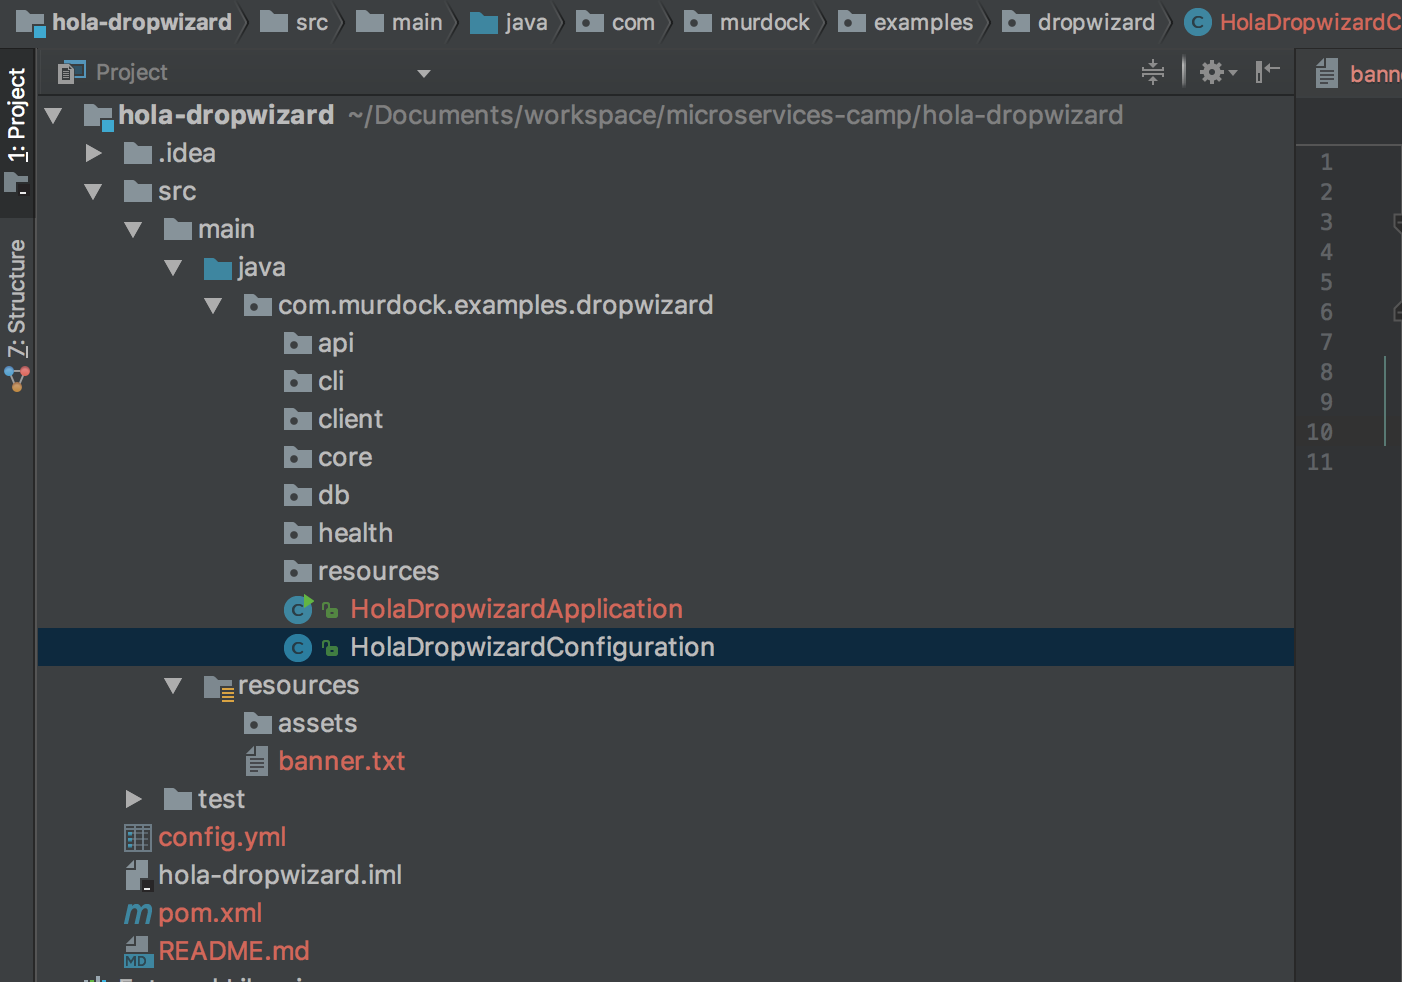This screenshot has width=1402, height=982.
Task: Switch to the banner.txt editor tab
Action: pyautogui.click(x=1360, y=74)
